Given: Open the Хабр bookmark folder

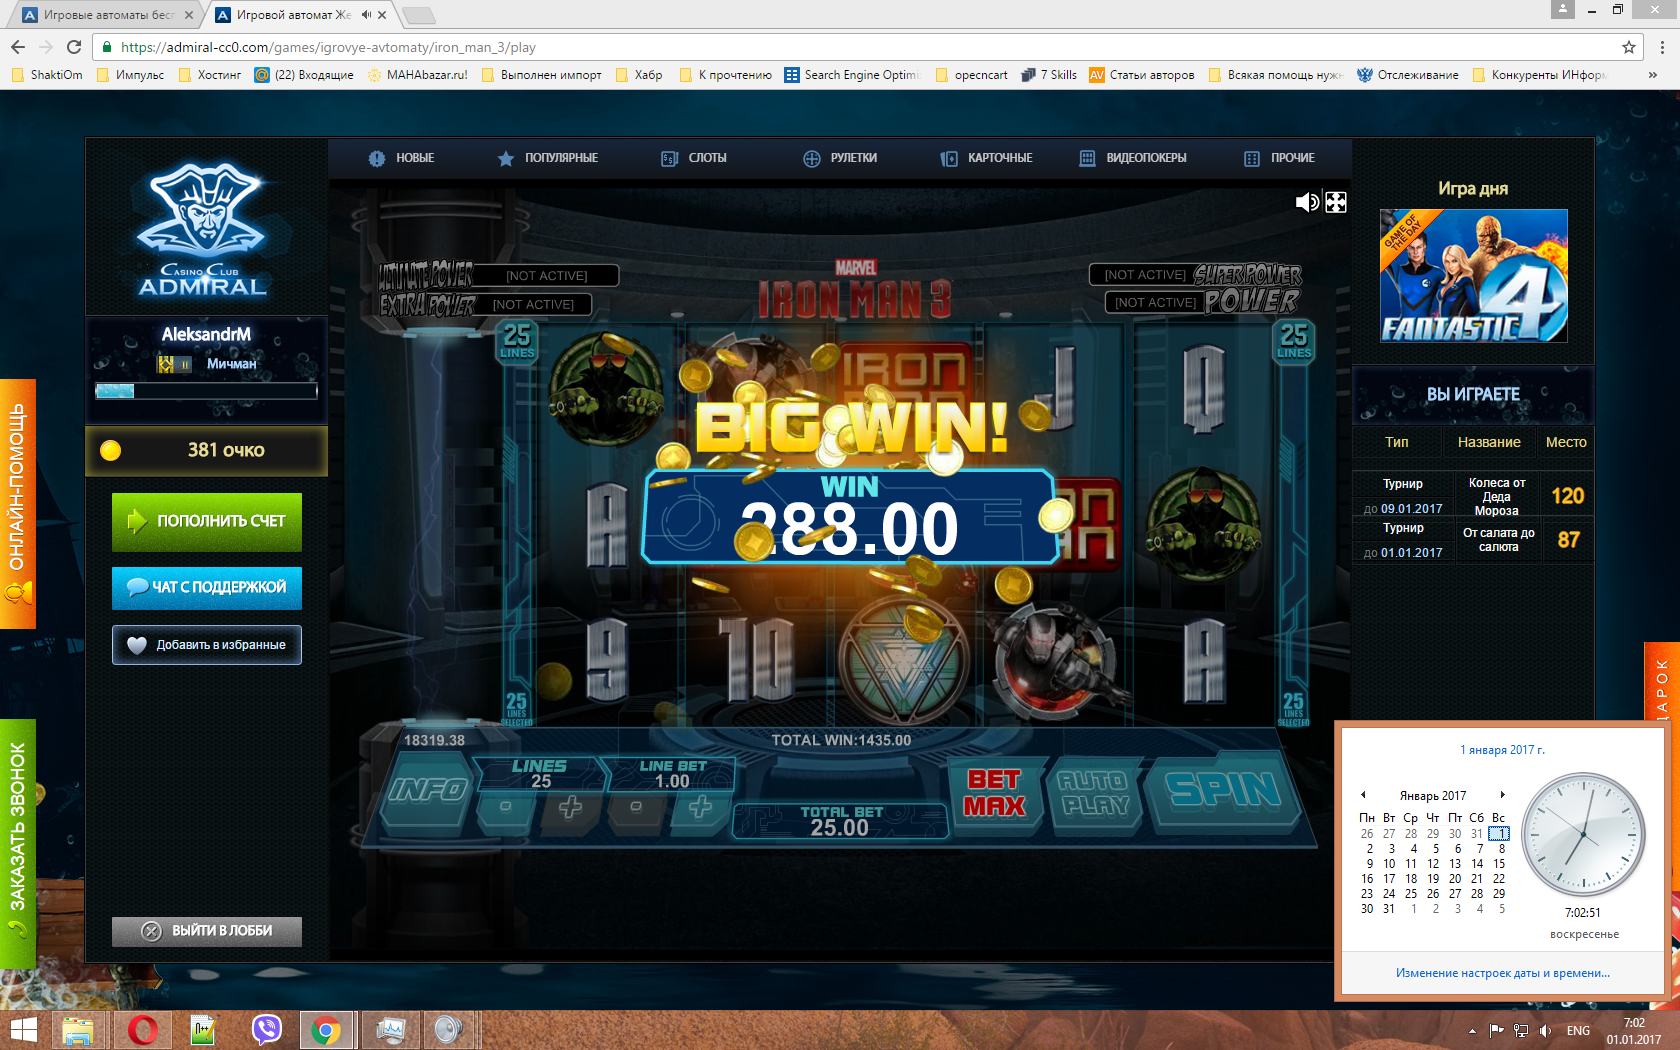Looking at the screenshot, I should coord(639,75).
